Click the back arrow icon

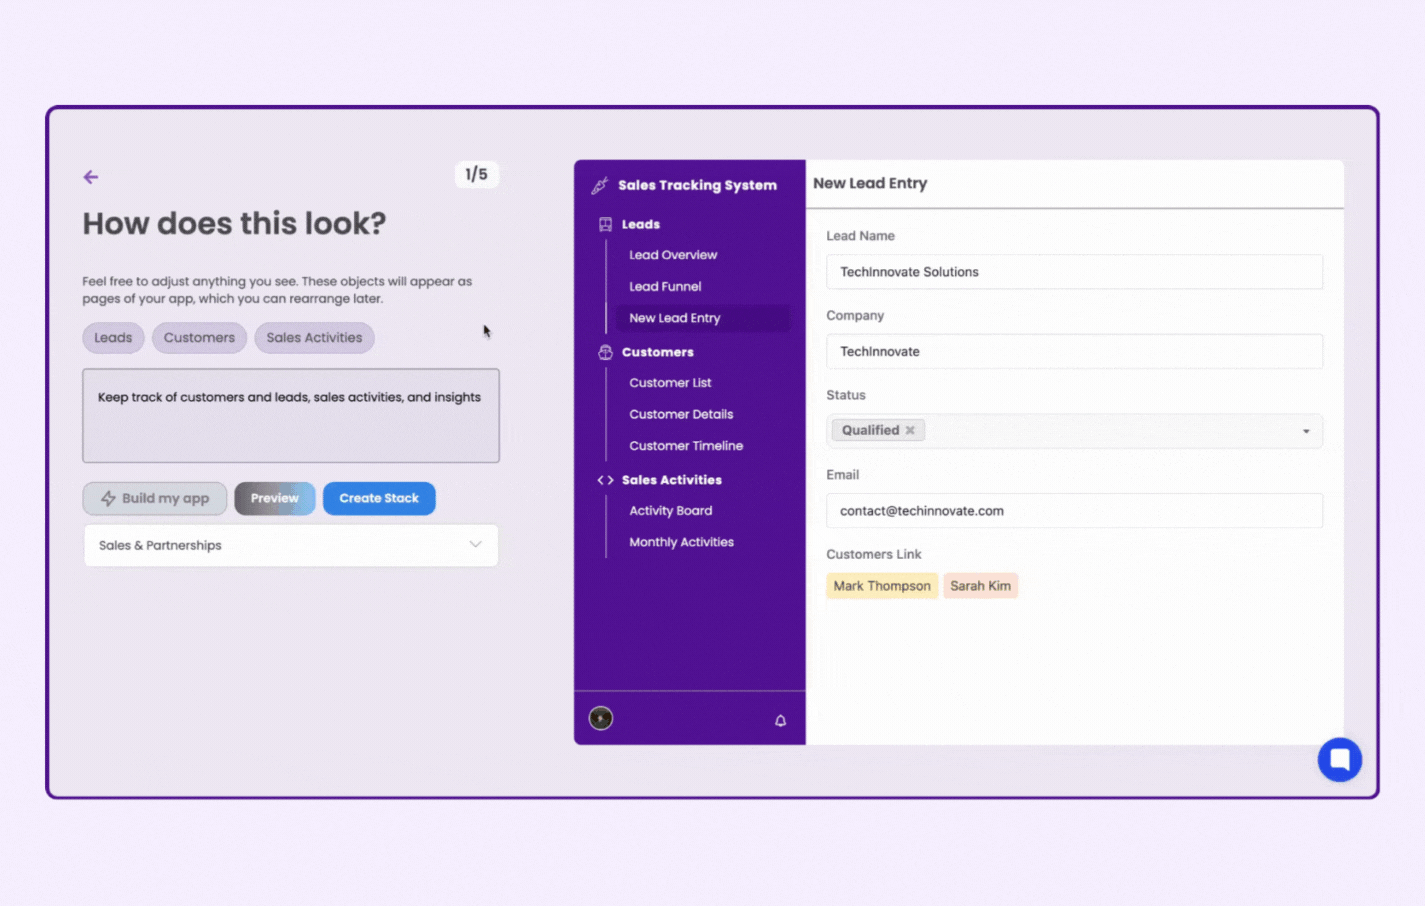(91, 177)
